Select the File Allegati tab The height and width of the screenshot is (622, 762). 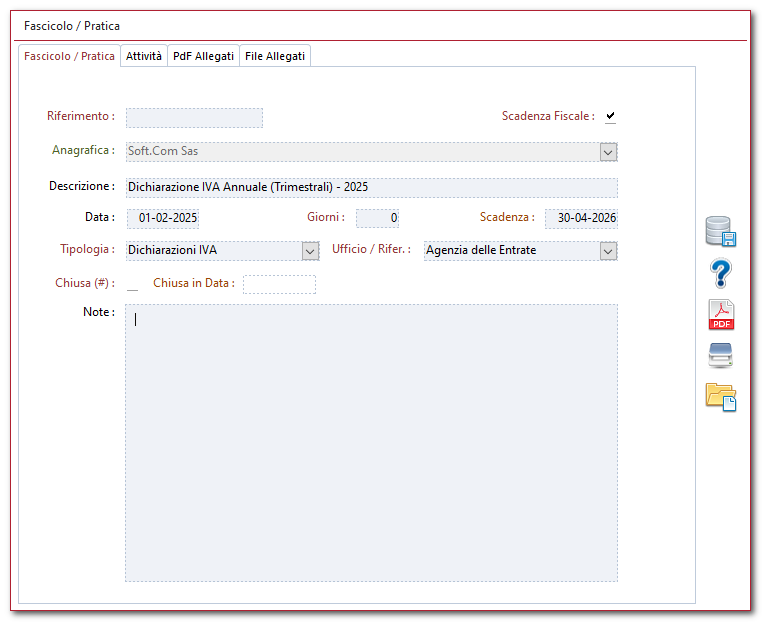pos(275,57)
